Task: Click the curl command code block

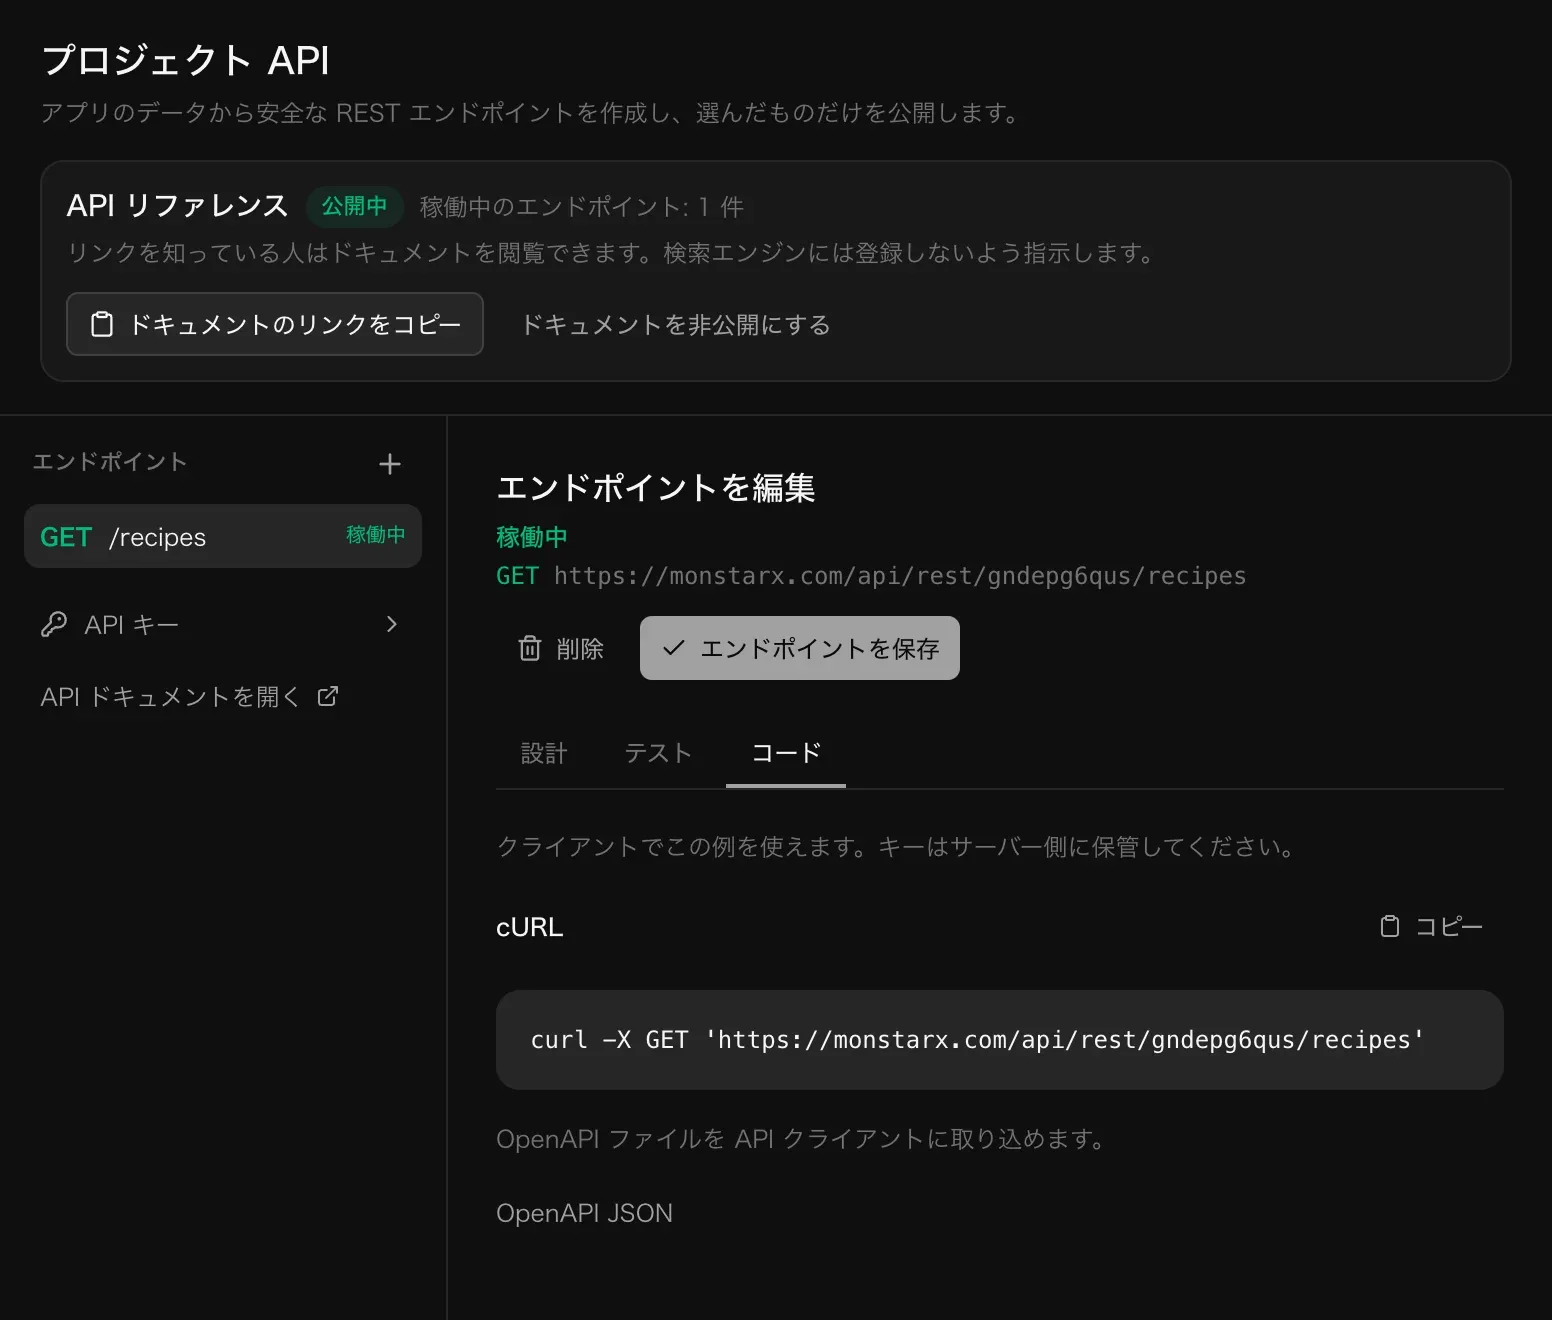Action: (x=1000, y=1040)
